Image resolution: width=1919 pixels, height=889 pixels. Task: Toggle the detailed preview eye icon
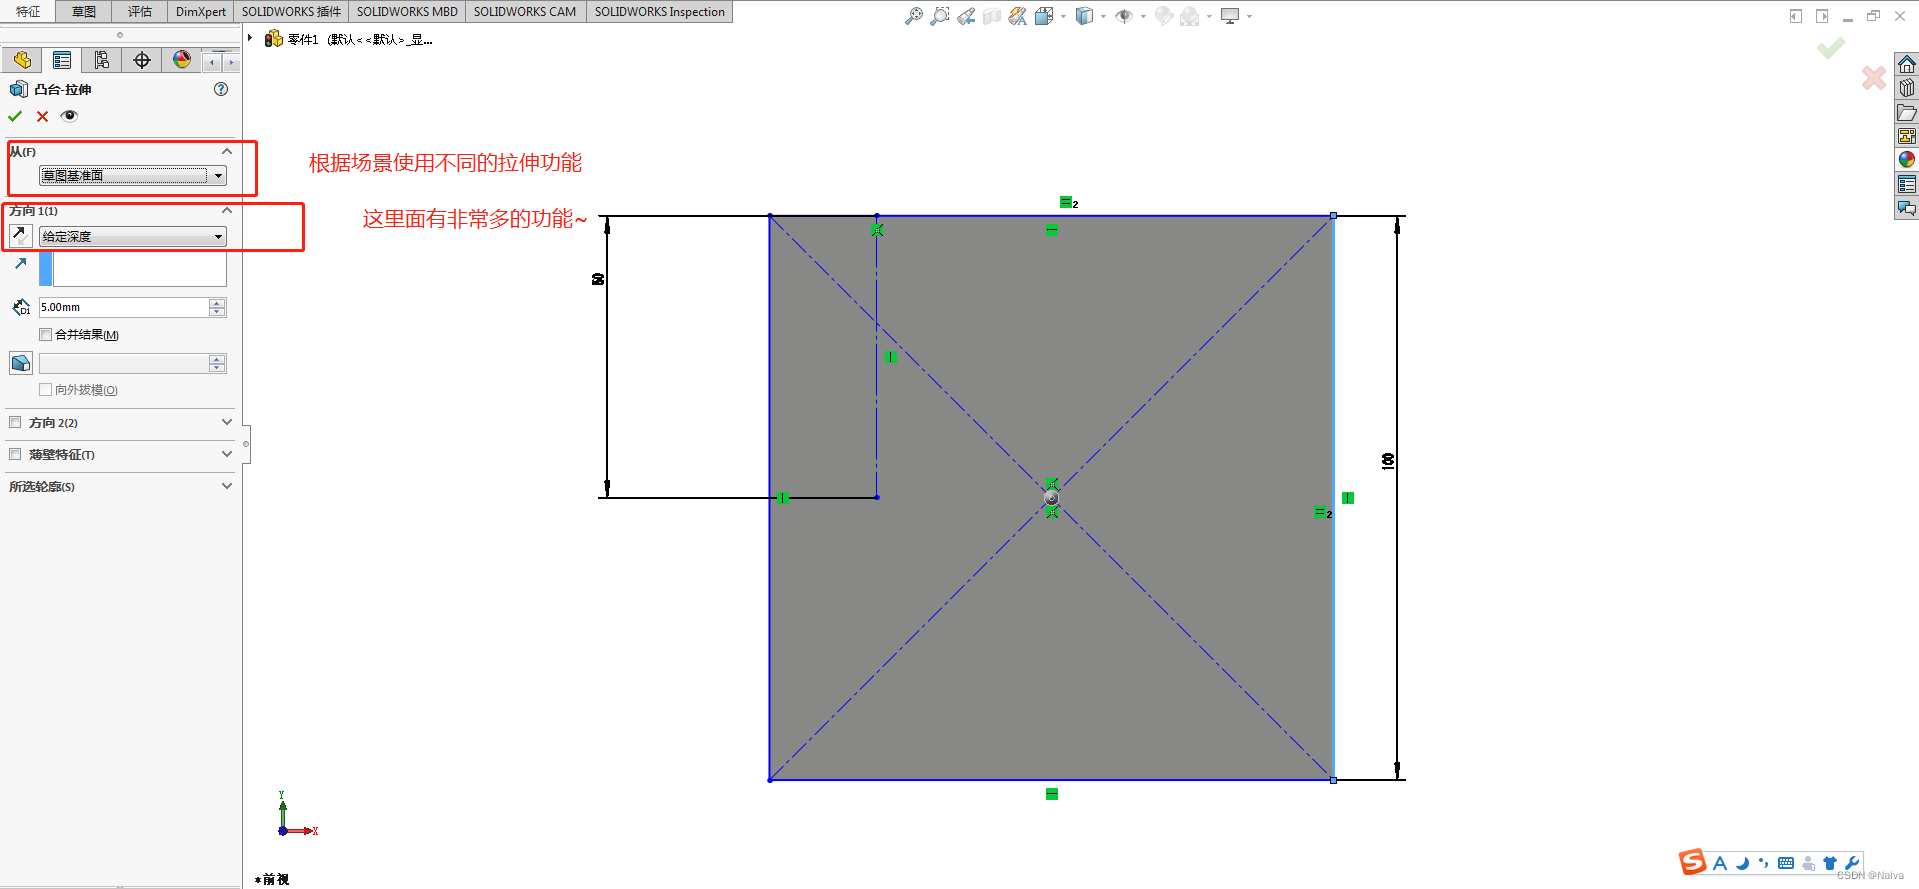(69, 116)
